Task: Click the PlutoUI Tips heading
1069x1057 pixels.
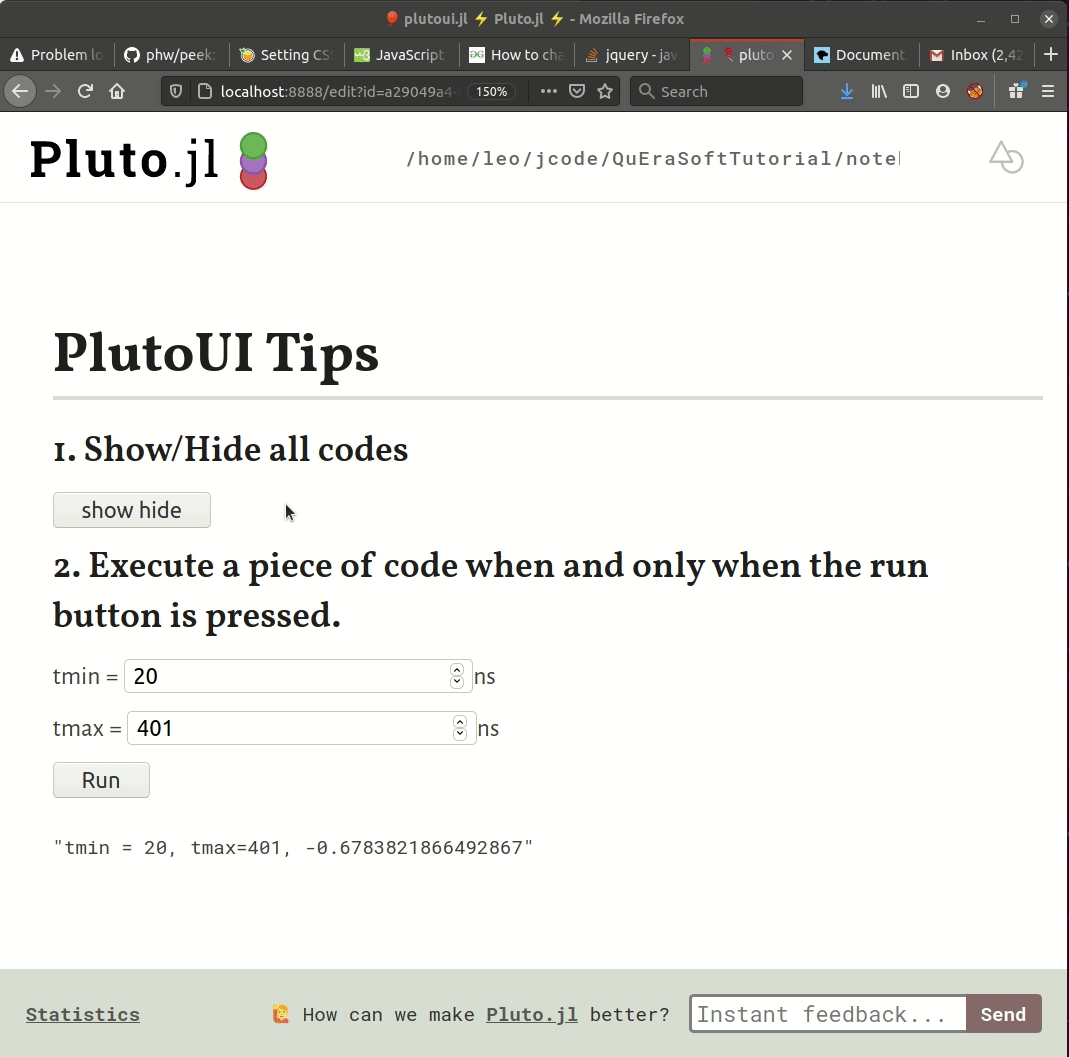Action: [215, 354]
